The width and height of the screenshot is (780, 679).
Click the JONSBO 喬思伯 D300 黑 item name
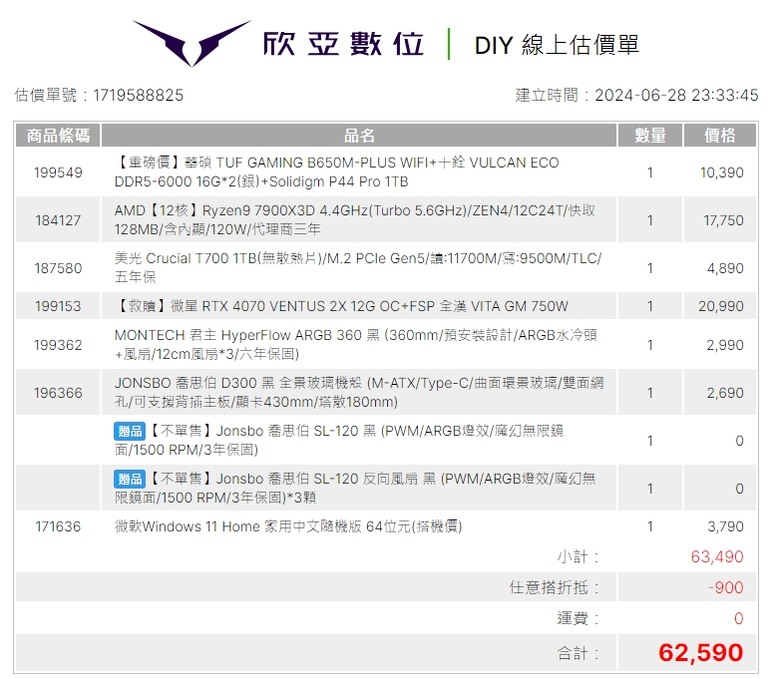[359, 392]
